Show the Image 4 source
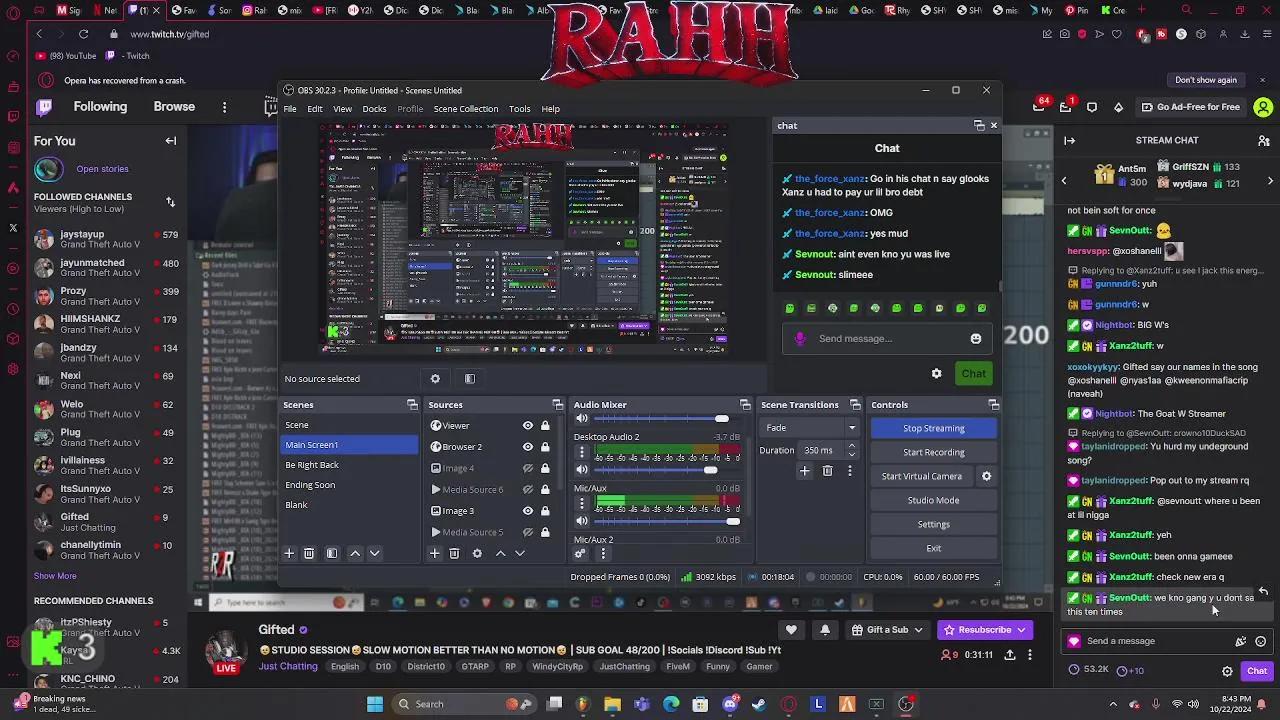This screenshot has width=1280, height=720. [528, 468]
